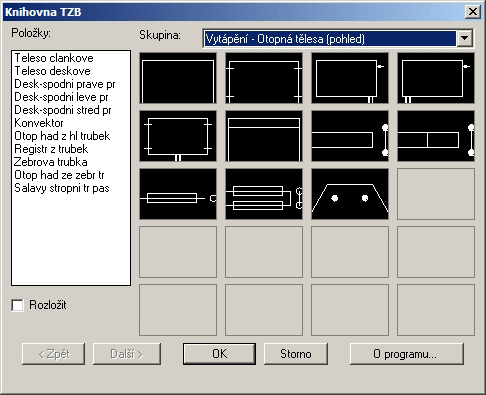Image resolution: width=486 pixels, height=395 pixels.
Task: Click the '< Zpět' button
Action: 53,354
